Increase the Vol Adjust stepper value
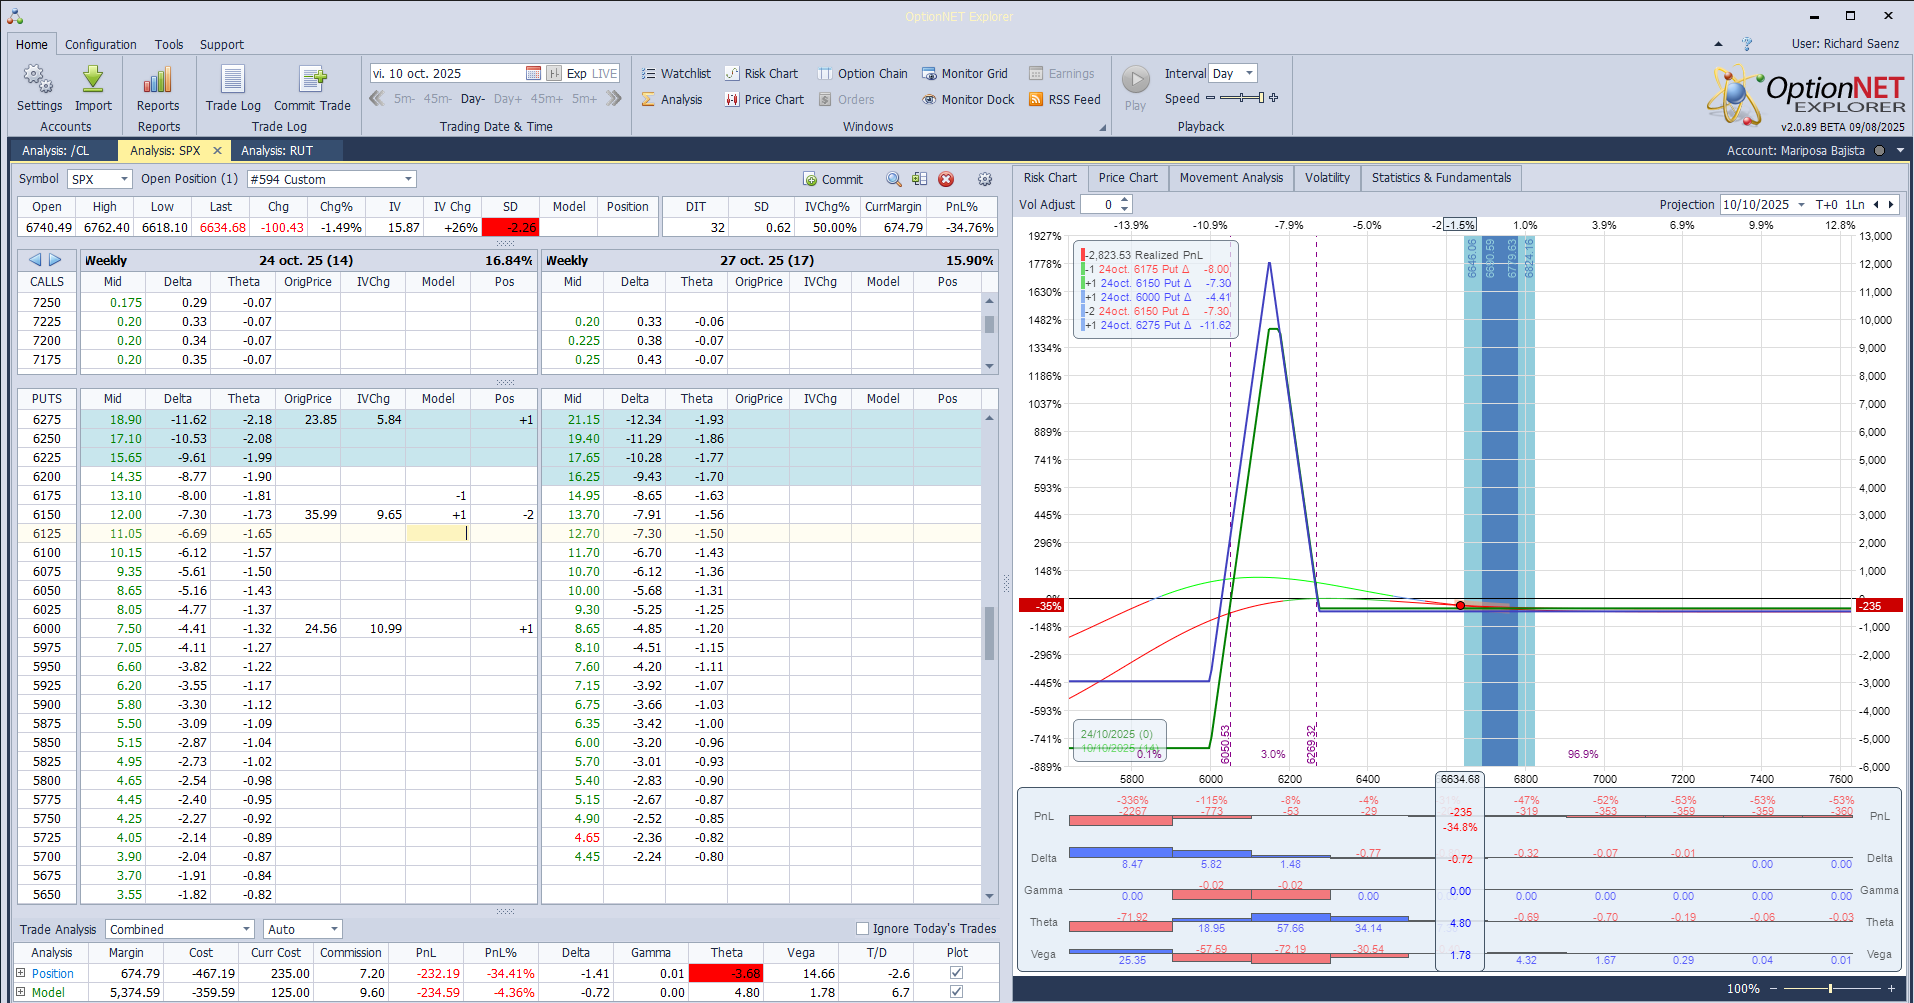The image size is (1914, 1003). point(1125,200)
